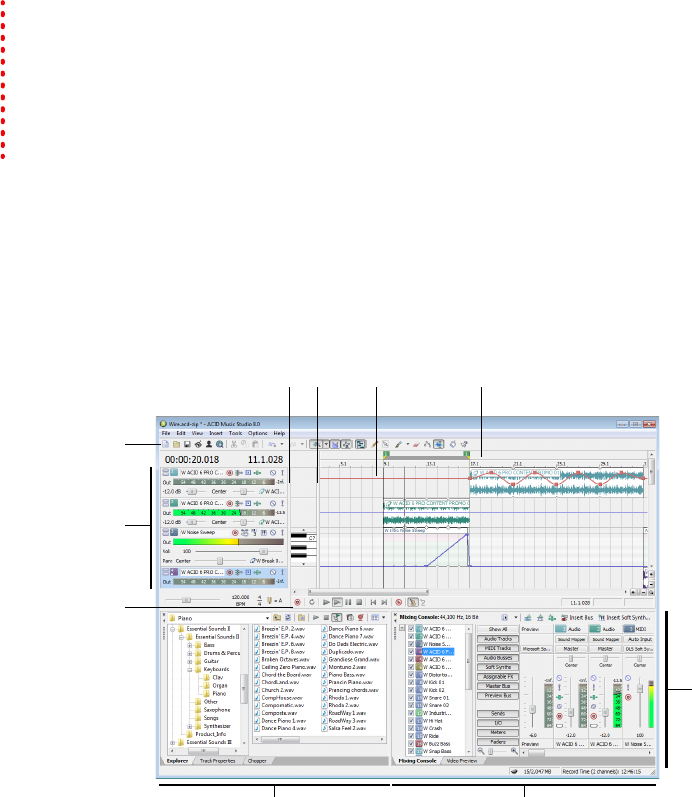Switch to the Video Preview tab
Viewport: 692px width, 797px height.
pyautogui.click(x=462, y=761)
